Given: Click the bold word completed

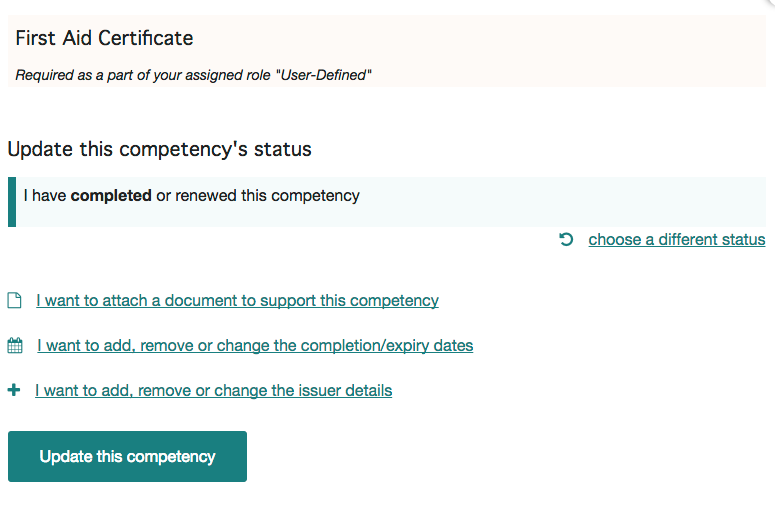Looking at the screenshot, I should [111, 196].
